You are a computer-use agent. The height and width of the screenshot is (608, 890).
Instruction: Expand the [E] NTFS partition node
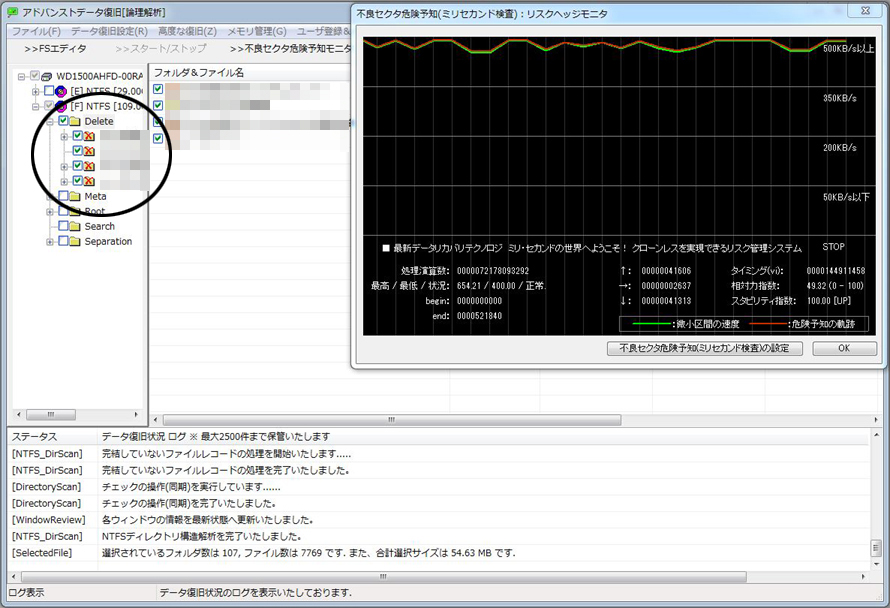pos(36,91)
